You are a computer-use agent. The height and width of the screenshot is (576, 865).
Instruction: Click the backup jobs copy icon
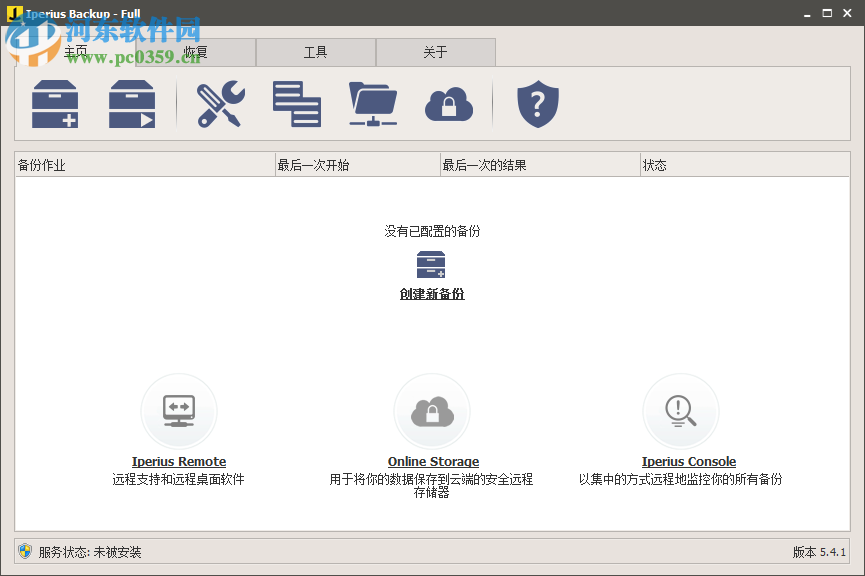coord(297,103)
